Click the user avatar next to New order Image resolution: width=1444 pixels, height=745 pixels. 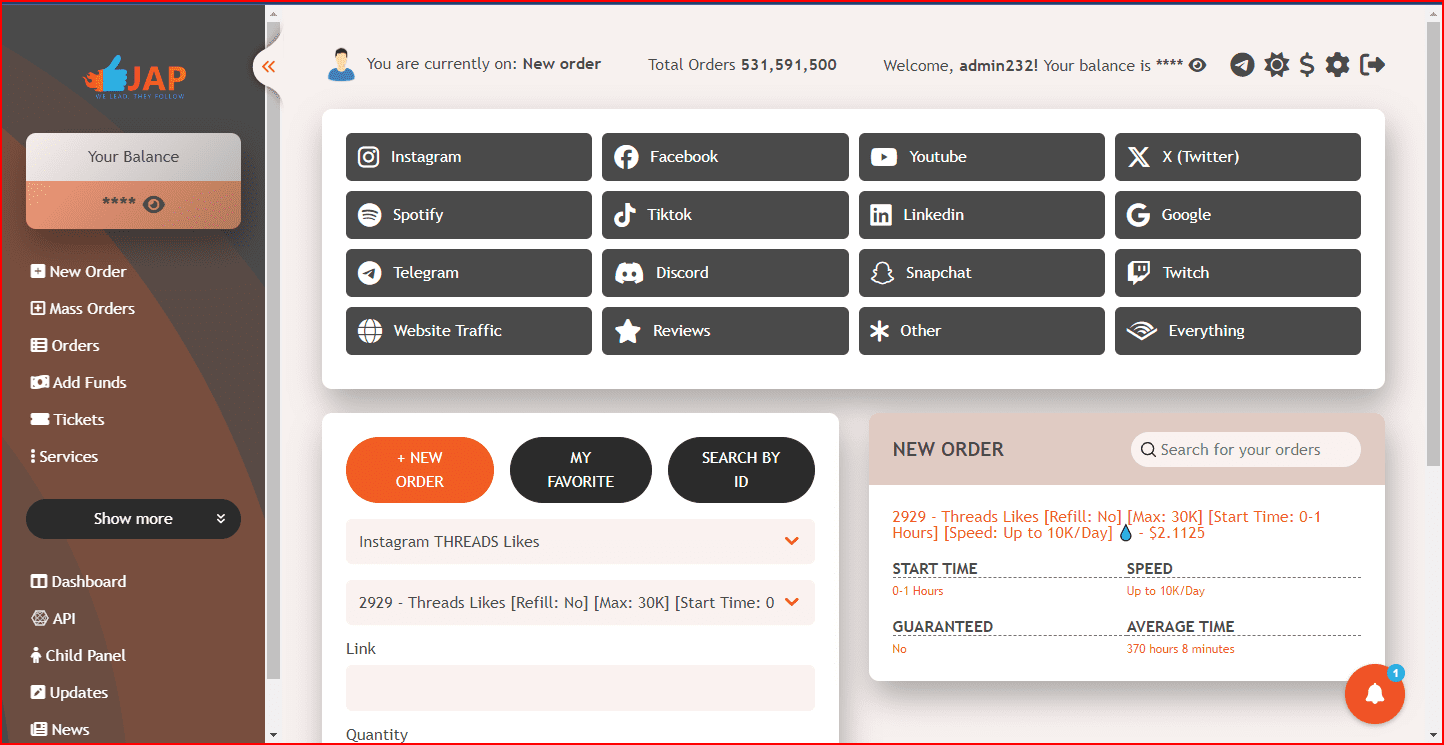point(341,62)
